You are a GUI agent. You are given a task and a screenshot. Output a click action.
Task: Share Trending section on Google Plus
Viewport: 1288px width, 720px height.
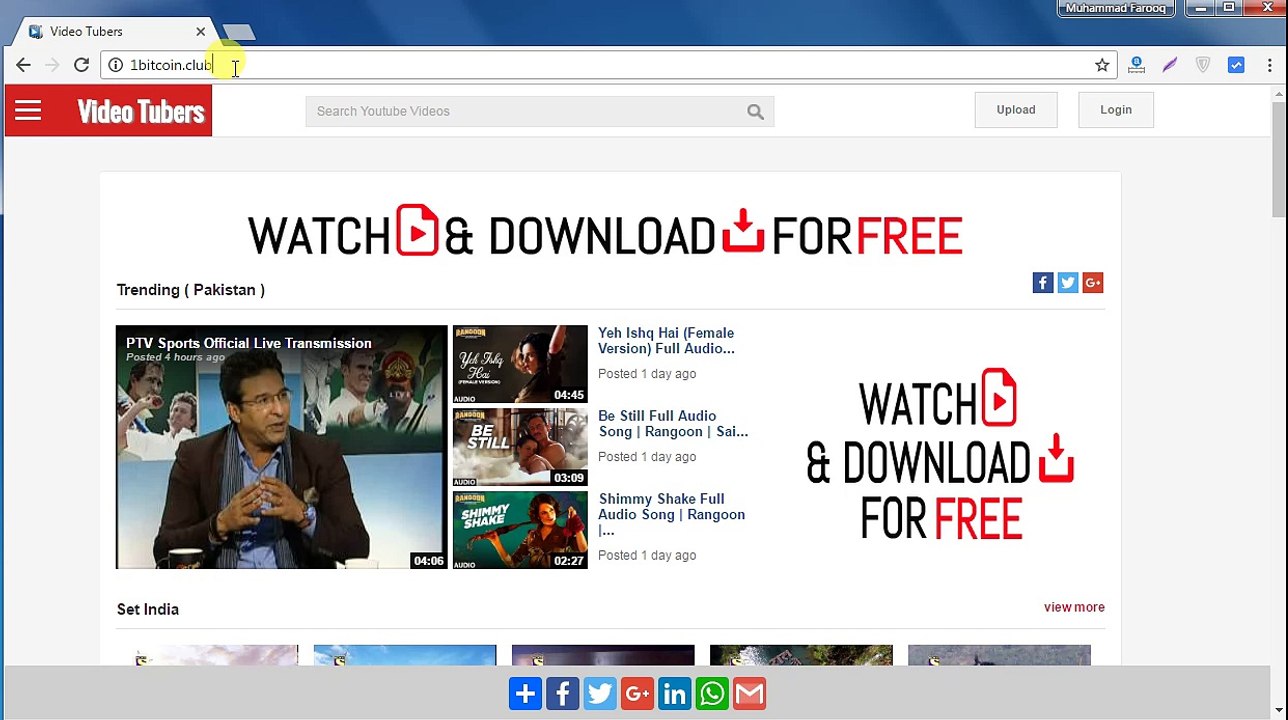point(1093,283)
